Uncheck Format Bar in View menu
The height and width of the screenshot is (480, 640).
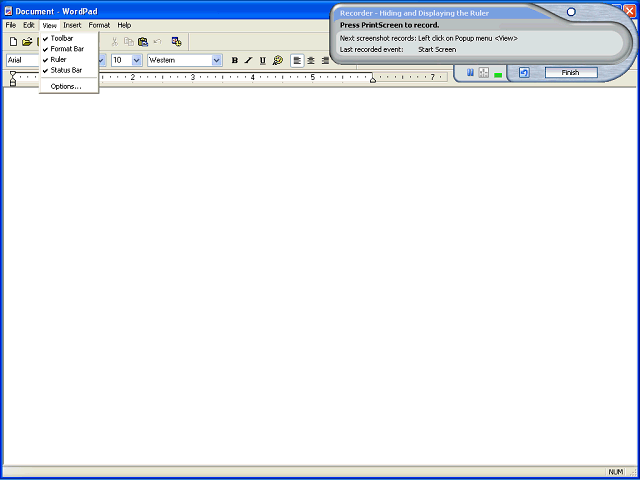coord(67,49)
